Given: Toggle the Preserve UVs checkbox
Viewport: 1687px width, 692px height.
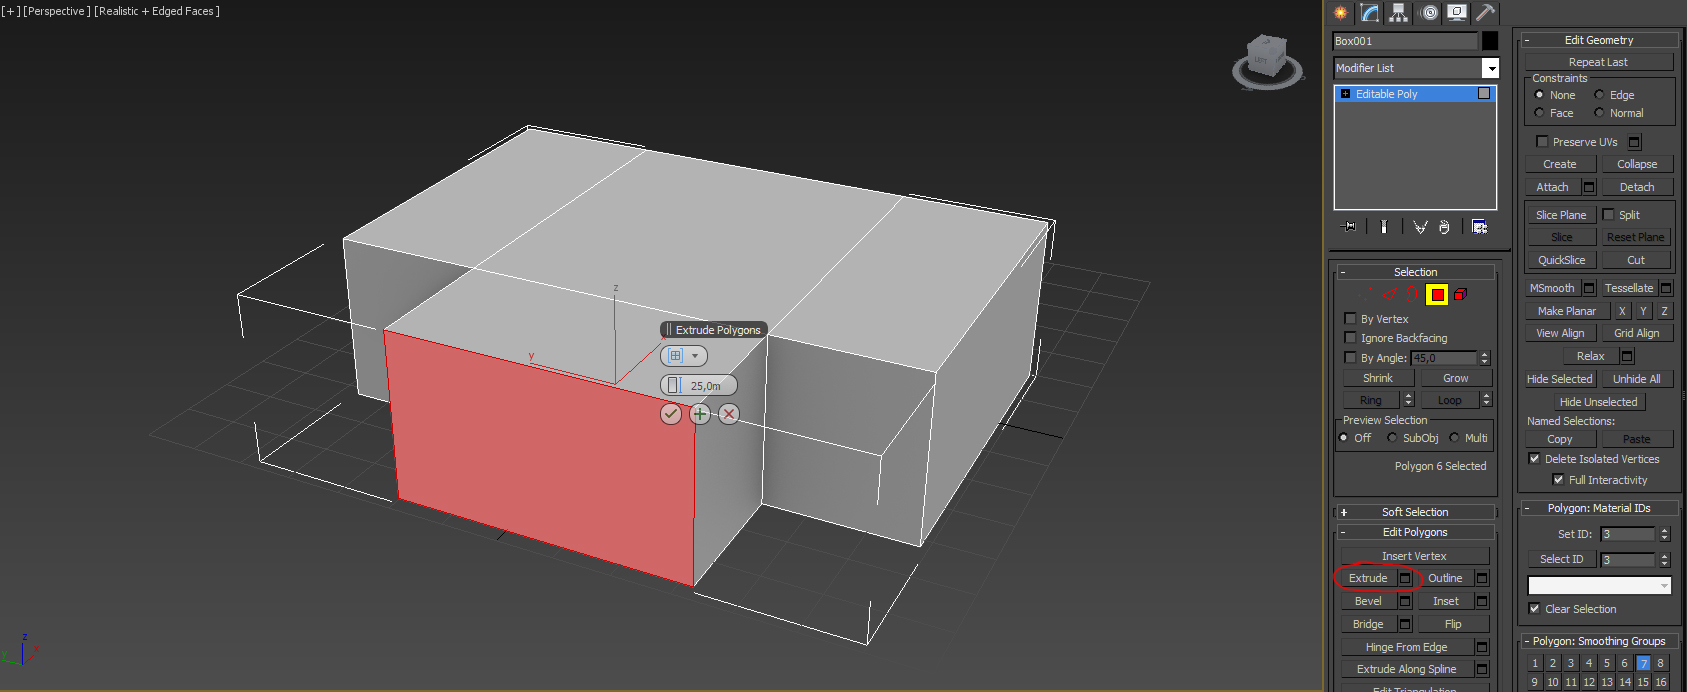Looking at the screenshot, I should coord(1542,141).
